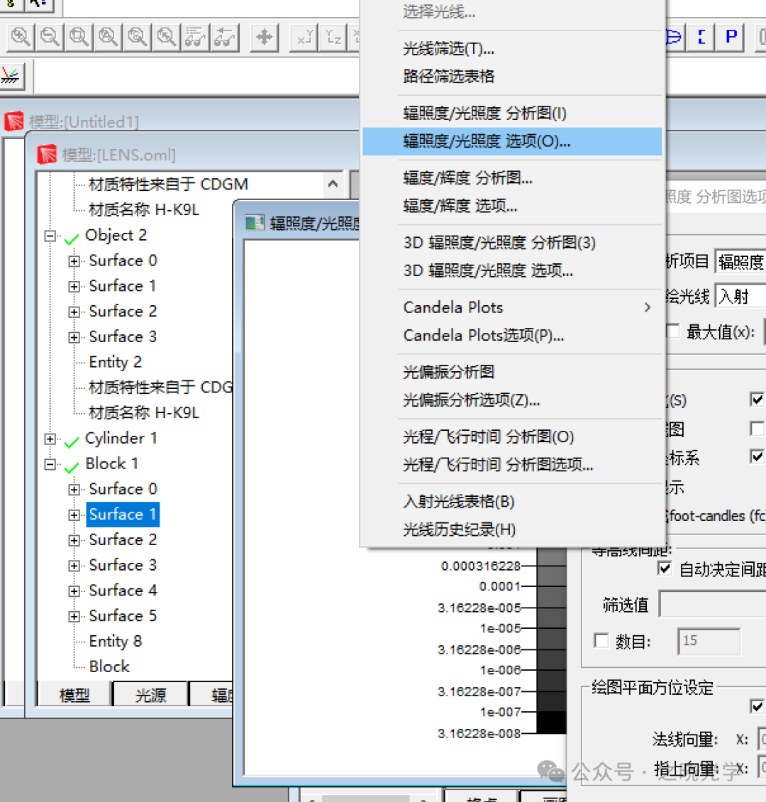
Task: Enable the 数目 checkbox
Action: [x=601, y=640]
